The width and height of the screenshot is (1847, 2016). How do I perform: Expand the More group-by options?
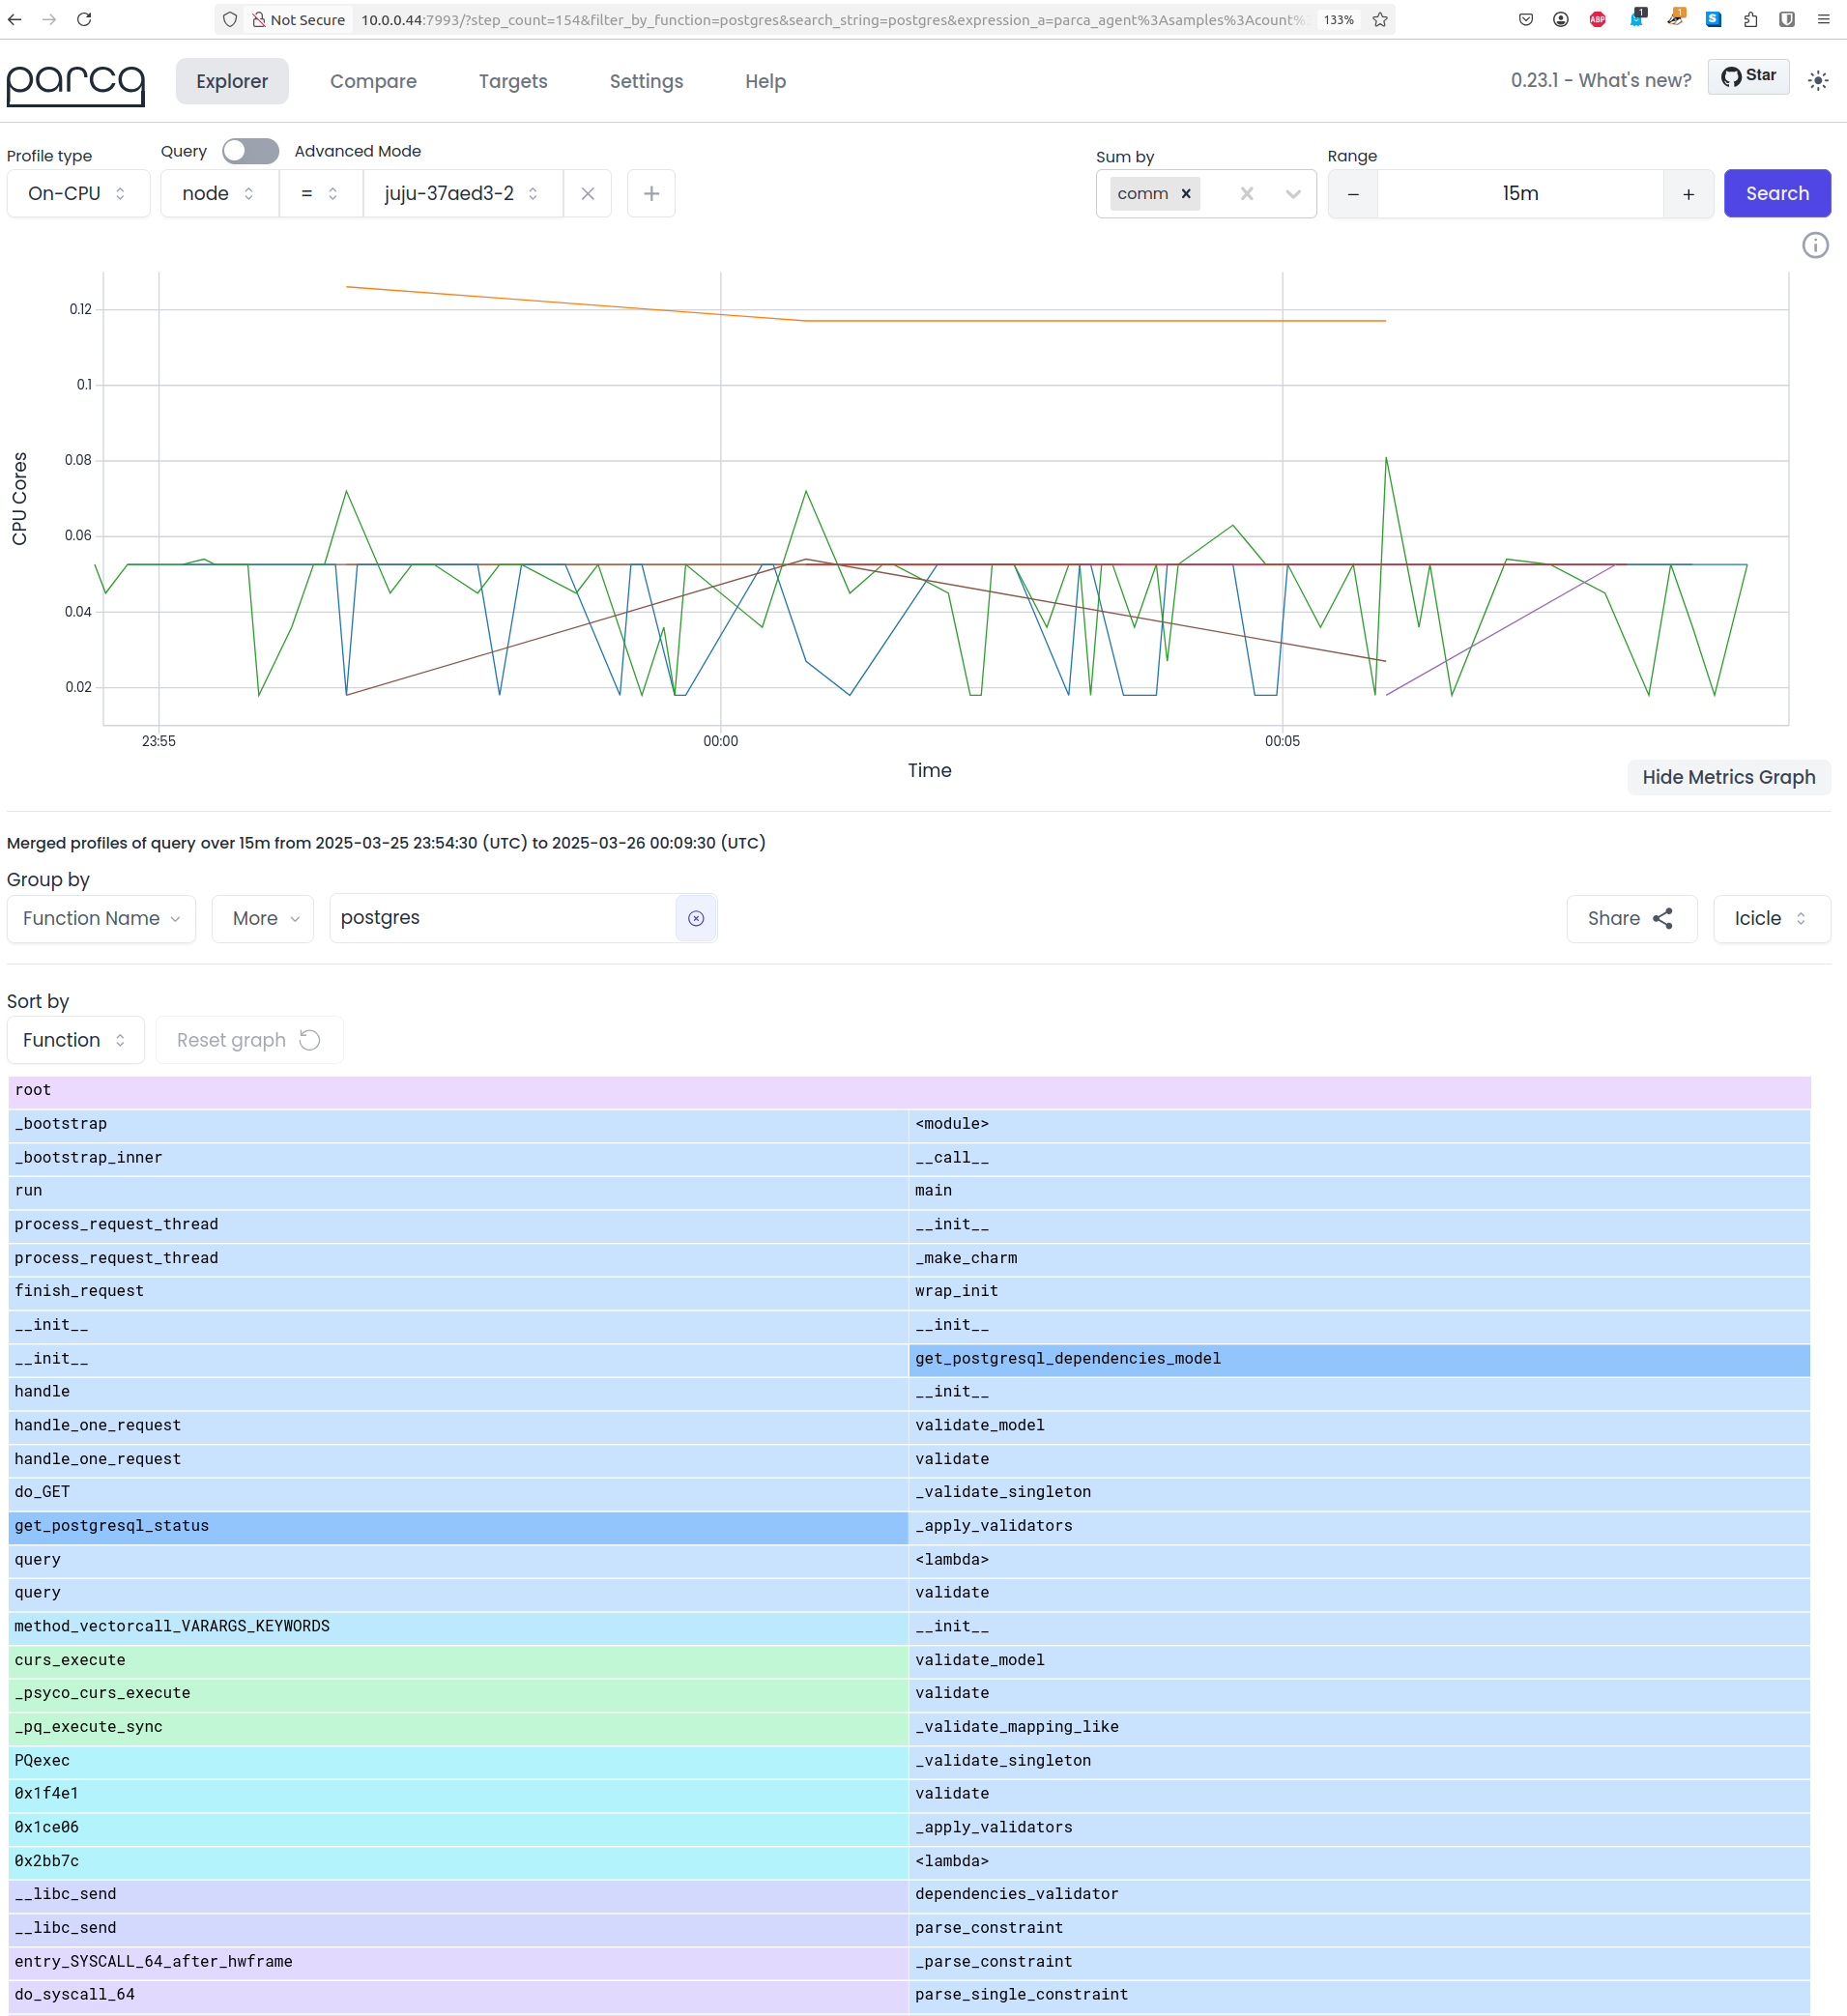(262, 918)
